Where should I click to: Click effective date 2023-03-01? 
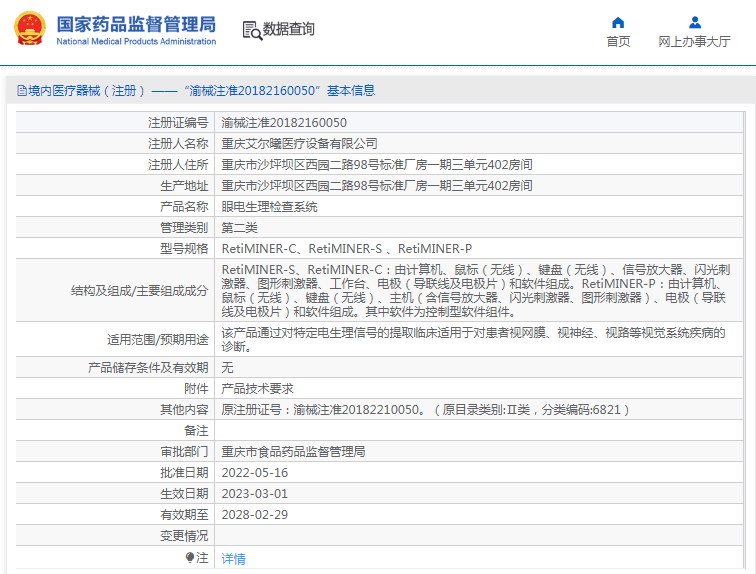tap(254, 493)
